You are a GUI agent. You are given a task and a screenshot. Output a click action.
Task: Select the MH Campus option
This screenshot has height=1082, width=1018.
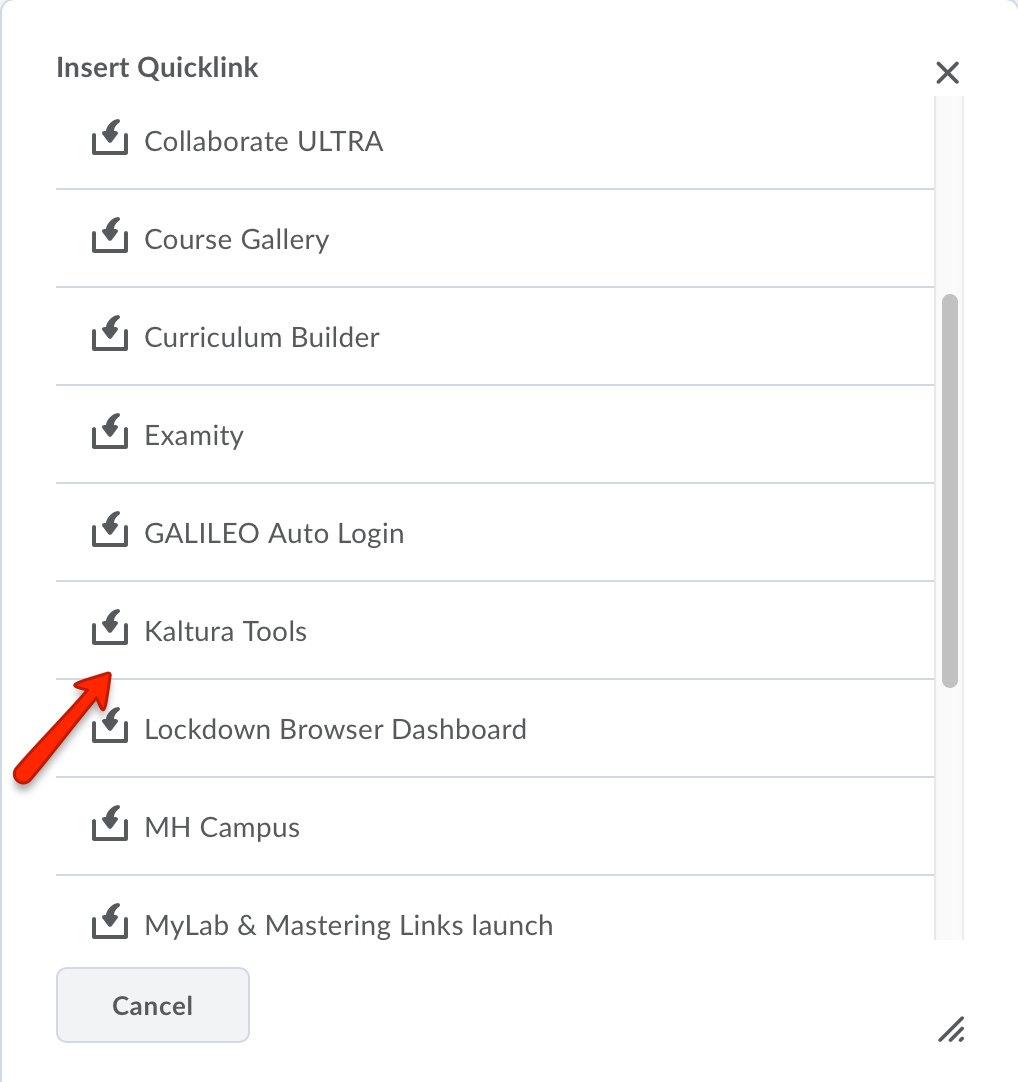222,827
